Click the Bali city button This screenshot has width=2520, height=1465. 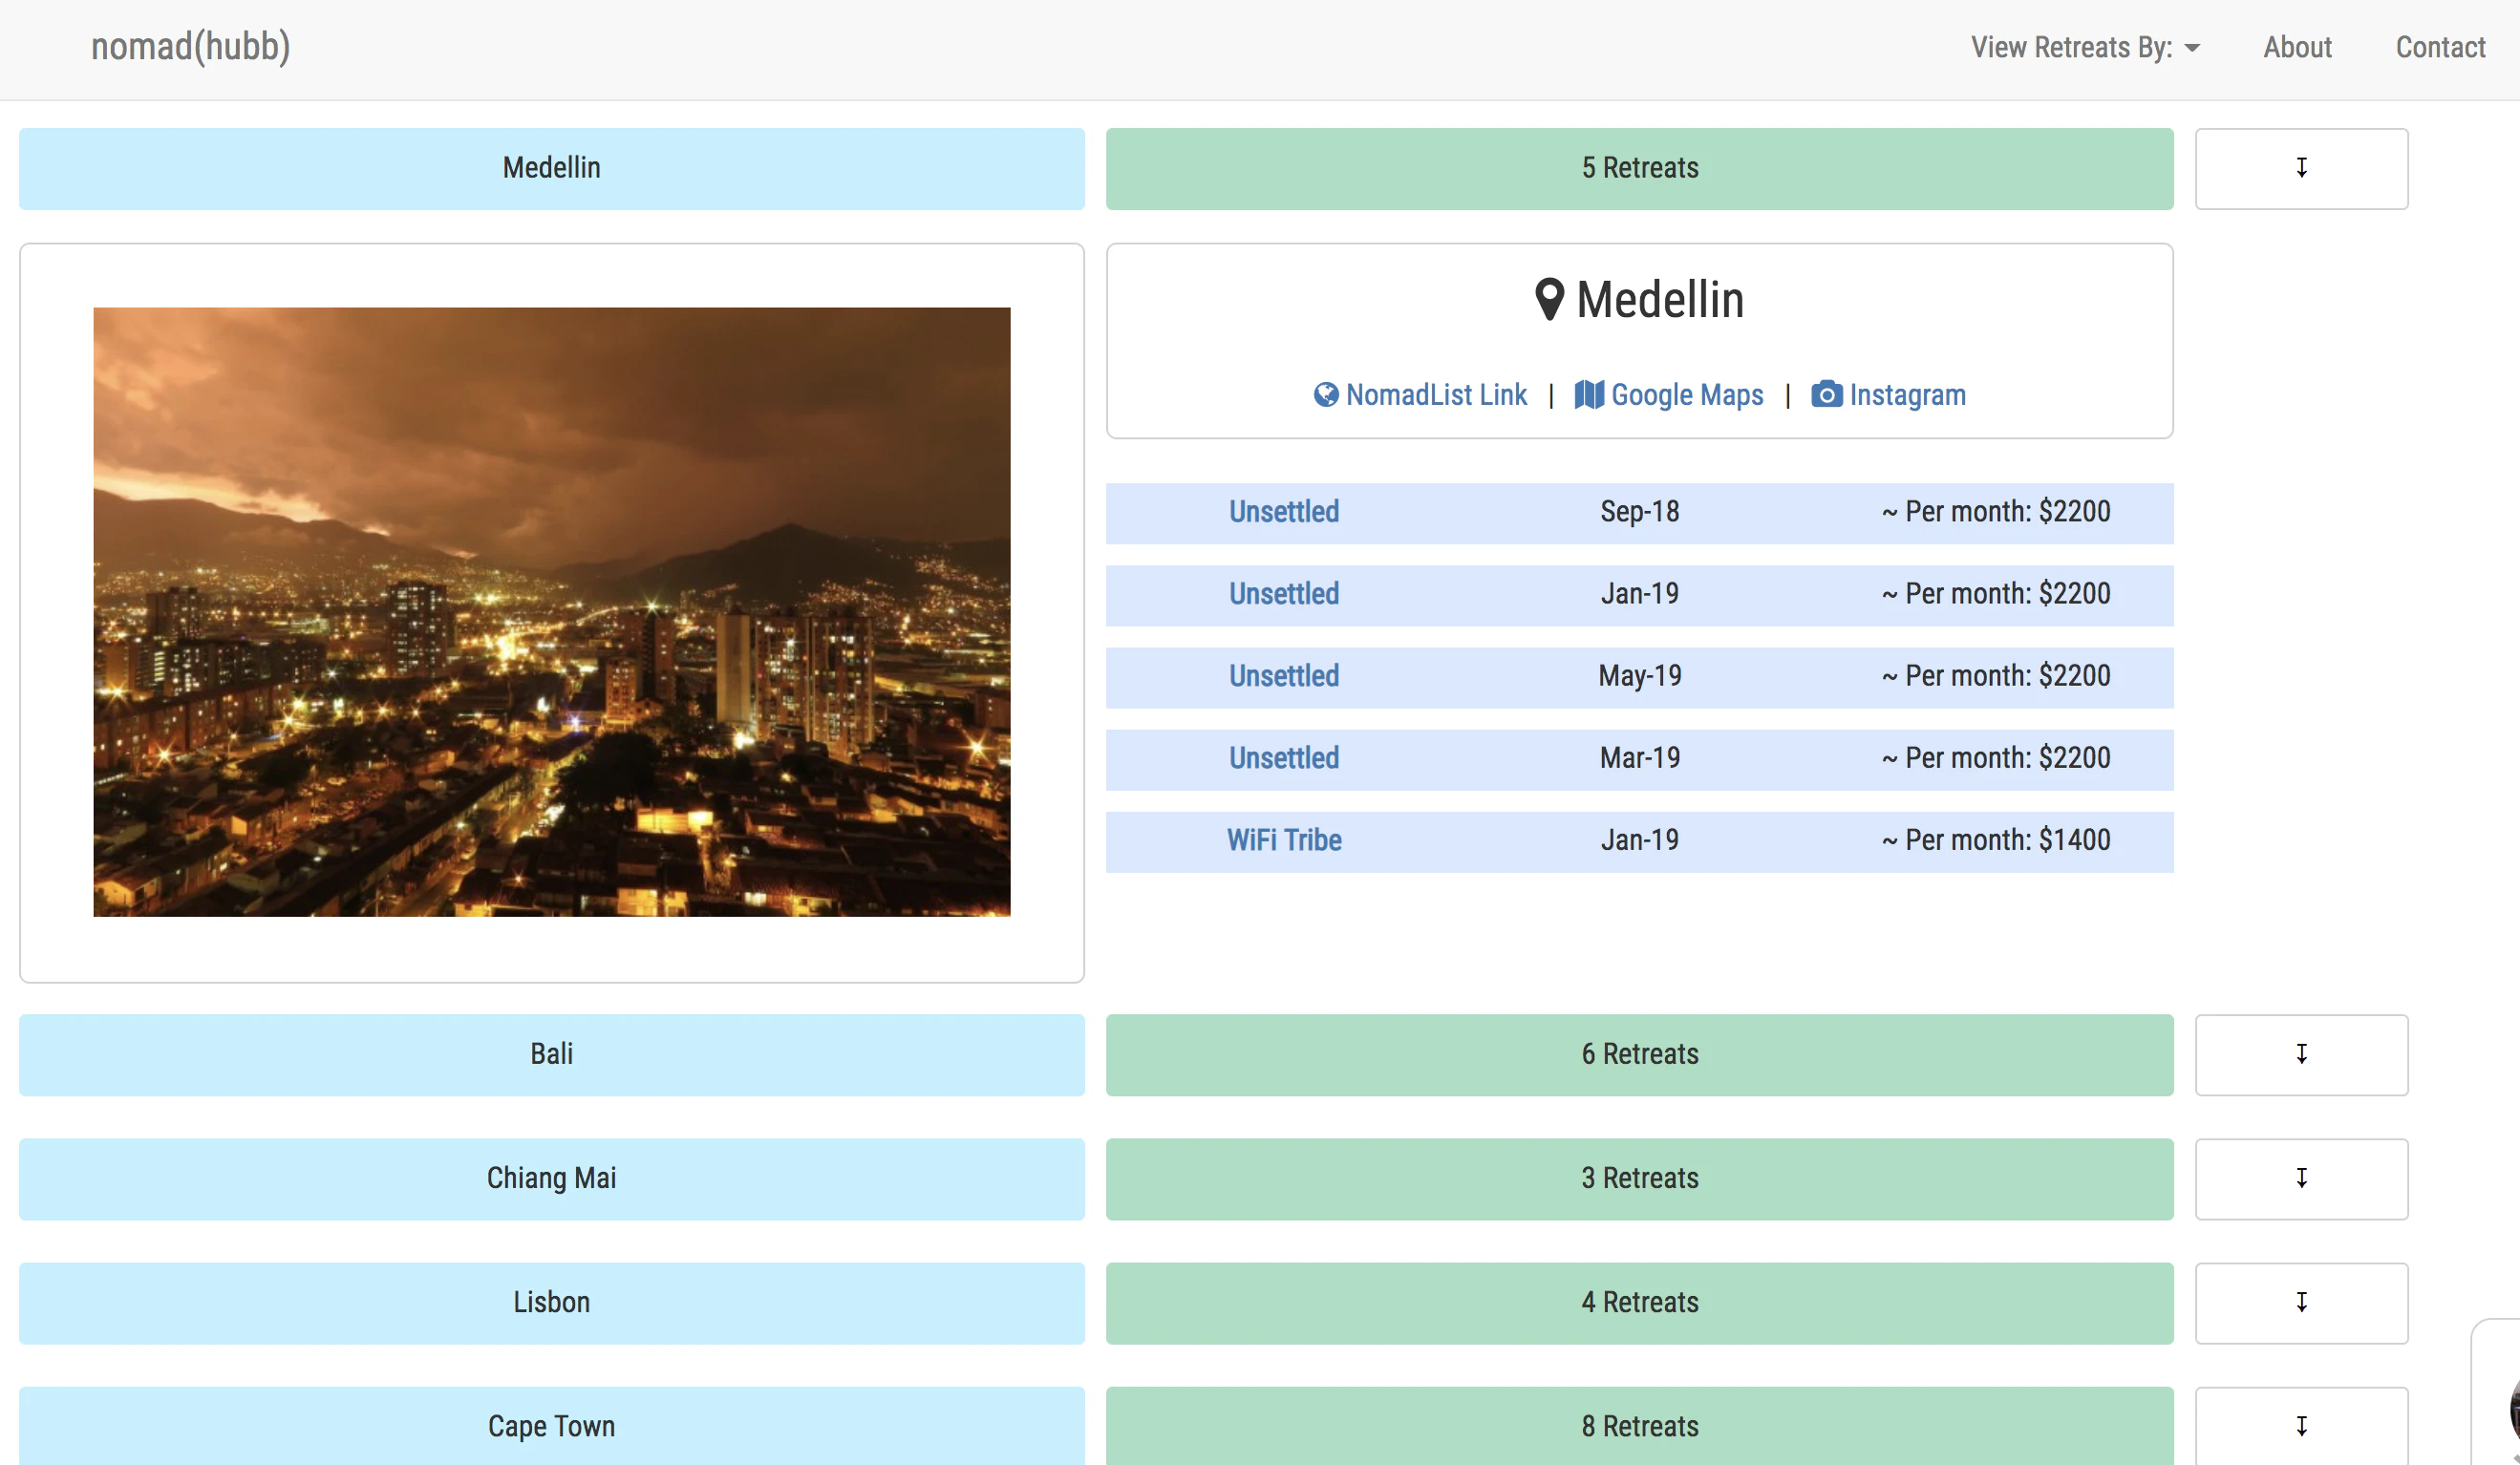[551, 1054]
